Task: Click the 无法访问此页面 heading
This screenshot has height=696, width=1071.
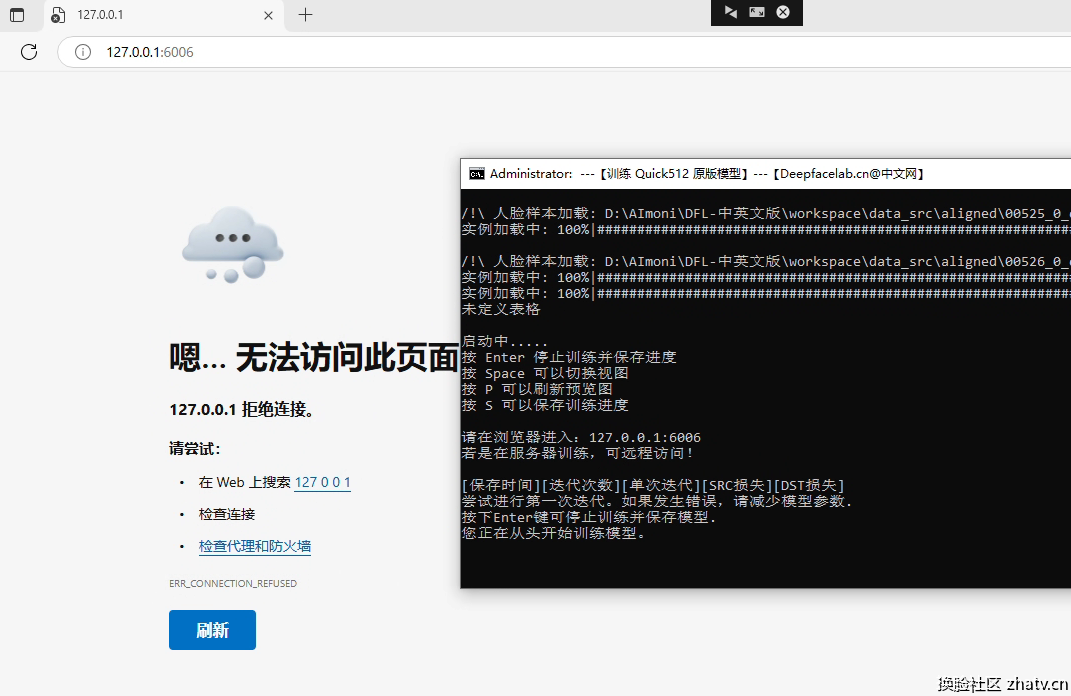Action: [313, 357]
